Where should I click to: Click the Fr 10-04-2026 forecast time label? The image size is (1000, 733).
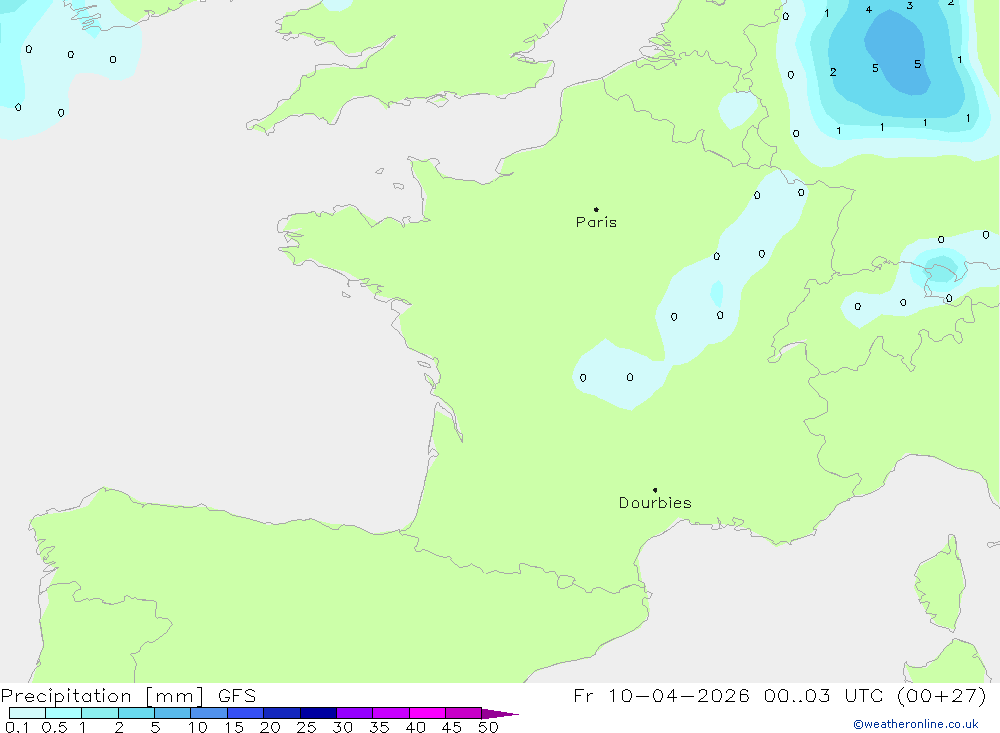(x=779, y=695)
